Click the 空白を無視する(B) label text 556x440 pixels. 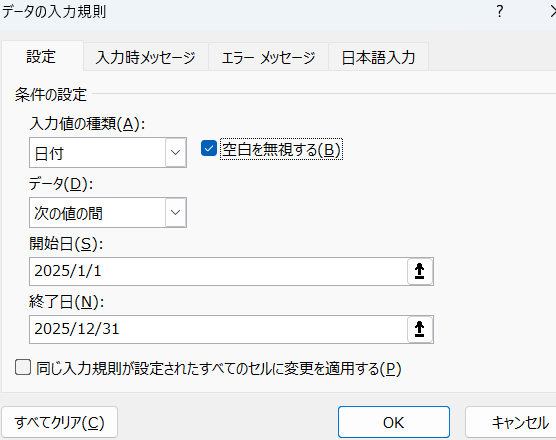(281, 149)
